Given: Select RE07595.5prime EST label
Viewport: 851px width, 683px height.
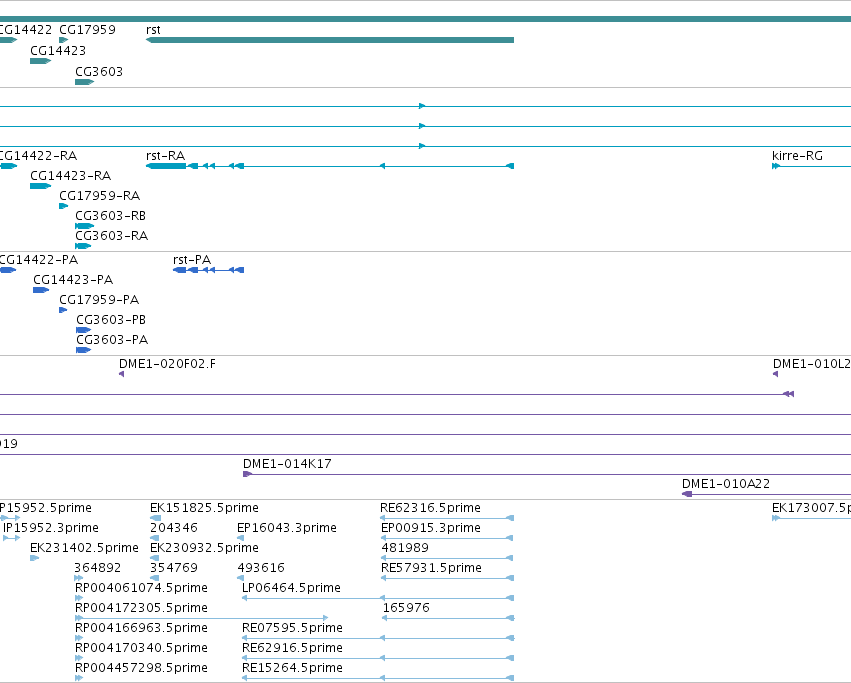Looking at the screenshot, I should 292,628.
